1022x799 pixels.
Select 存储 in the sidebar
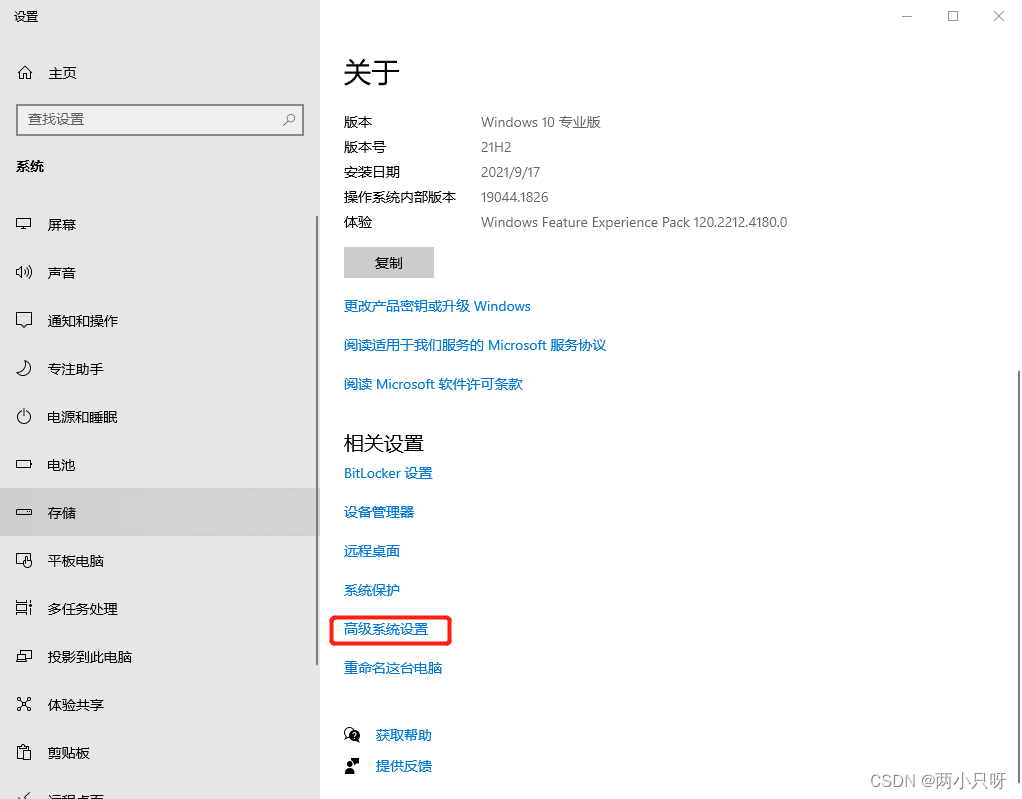click(158, 513)
